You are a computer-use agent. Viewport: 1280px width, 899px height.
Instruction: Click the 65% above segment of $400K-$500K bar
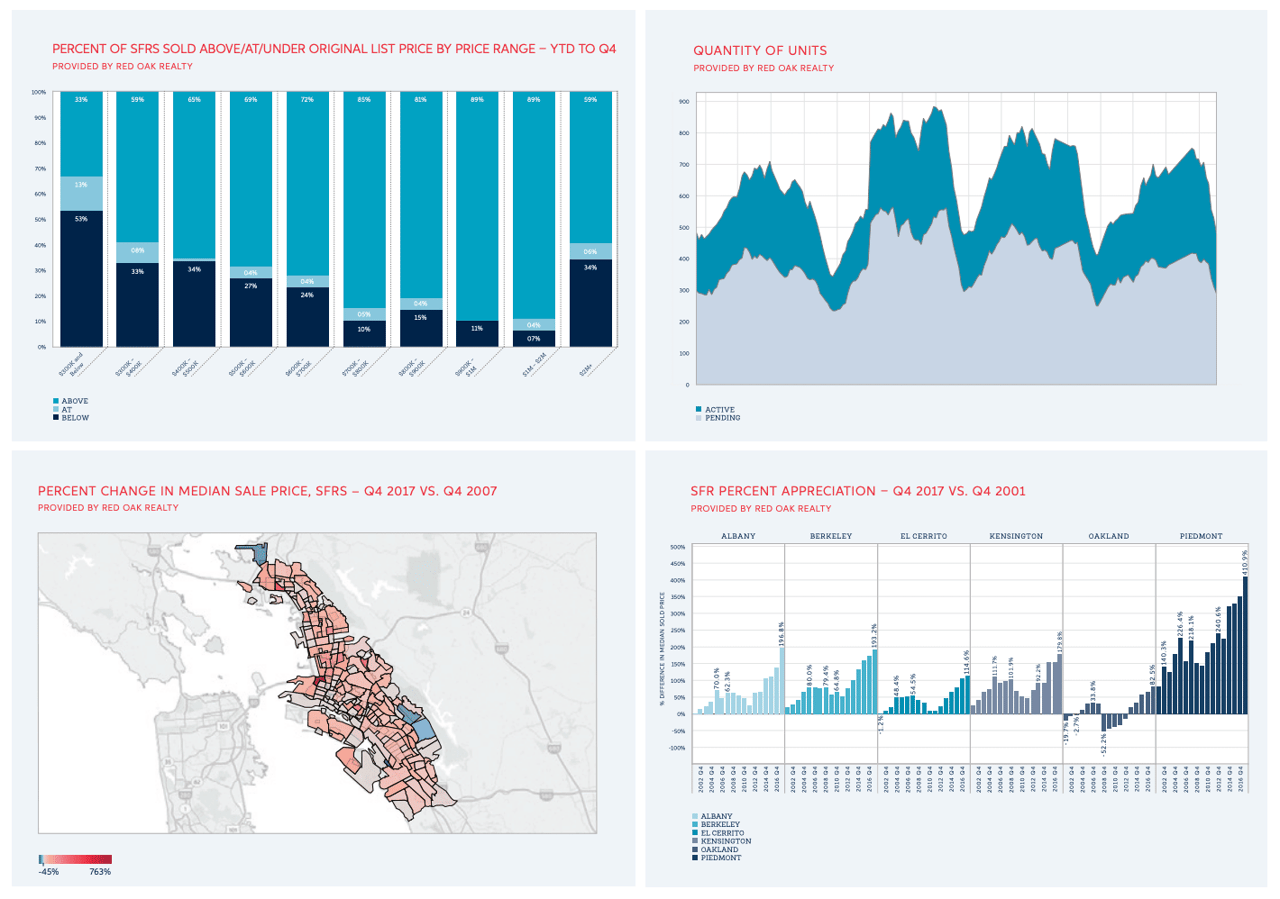pyautogui.click(x=195, y=175)
